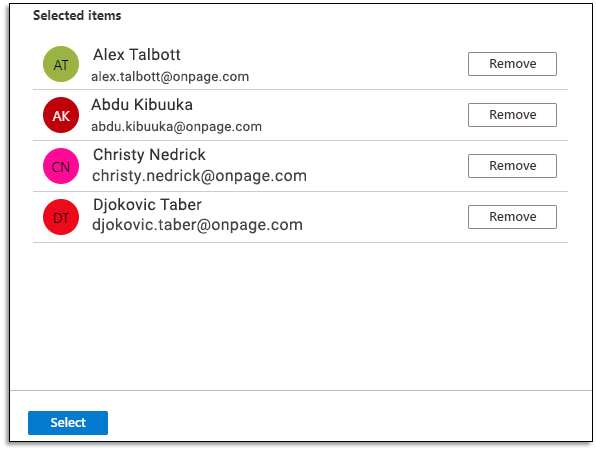Click the Djokovic Taber name
The height and width of the screenshot is (451, 596).
pyautogui.click(x=147, y=205)
